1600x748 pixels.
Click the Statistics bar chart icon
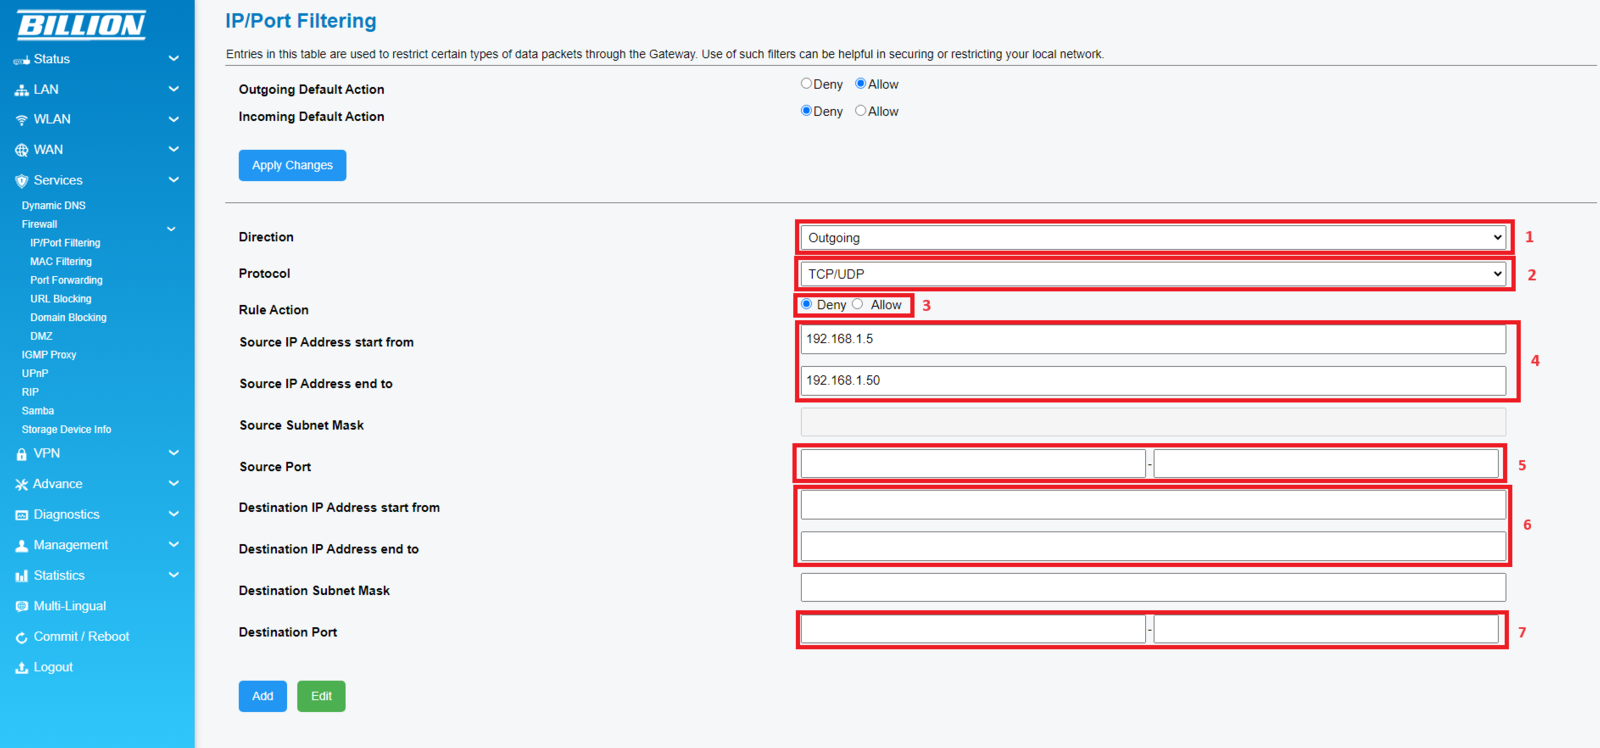21,576
